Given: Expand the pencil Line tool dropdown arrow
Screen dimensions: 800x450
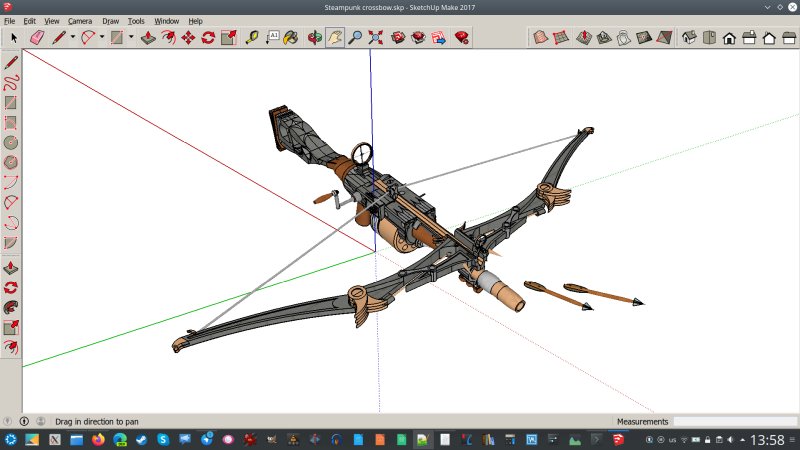Looking at the screenshot, I should 74,38.
